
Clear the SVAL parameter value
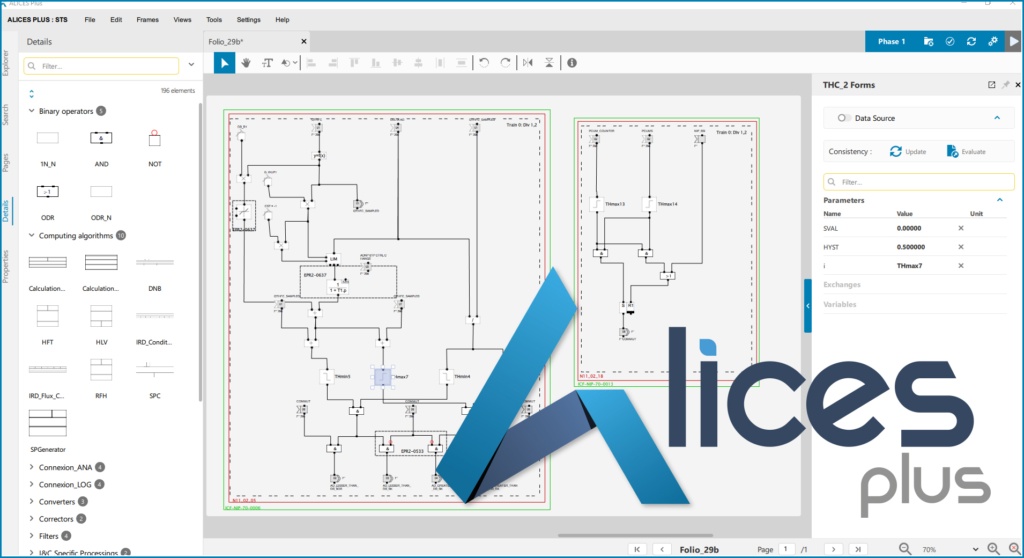(x=961, y=229)
